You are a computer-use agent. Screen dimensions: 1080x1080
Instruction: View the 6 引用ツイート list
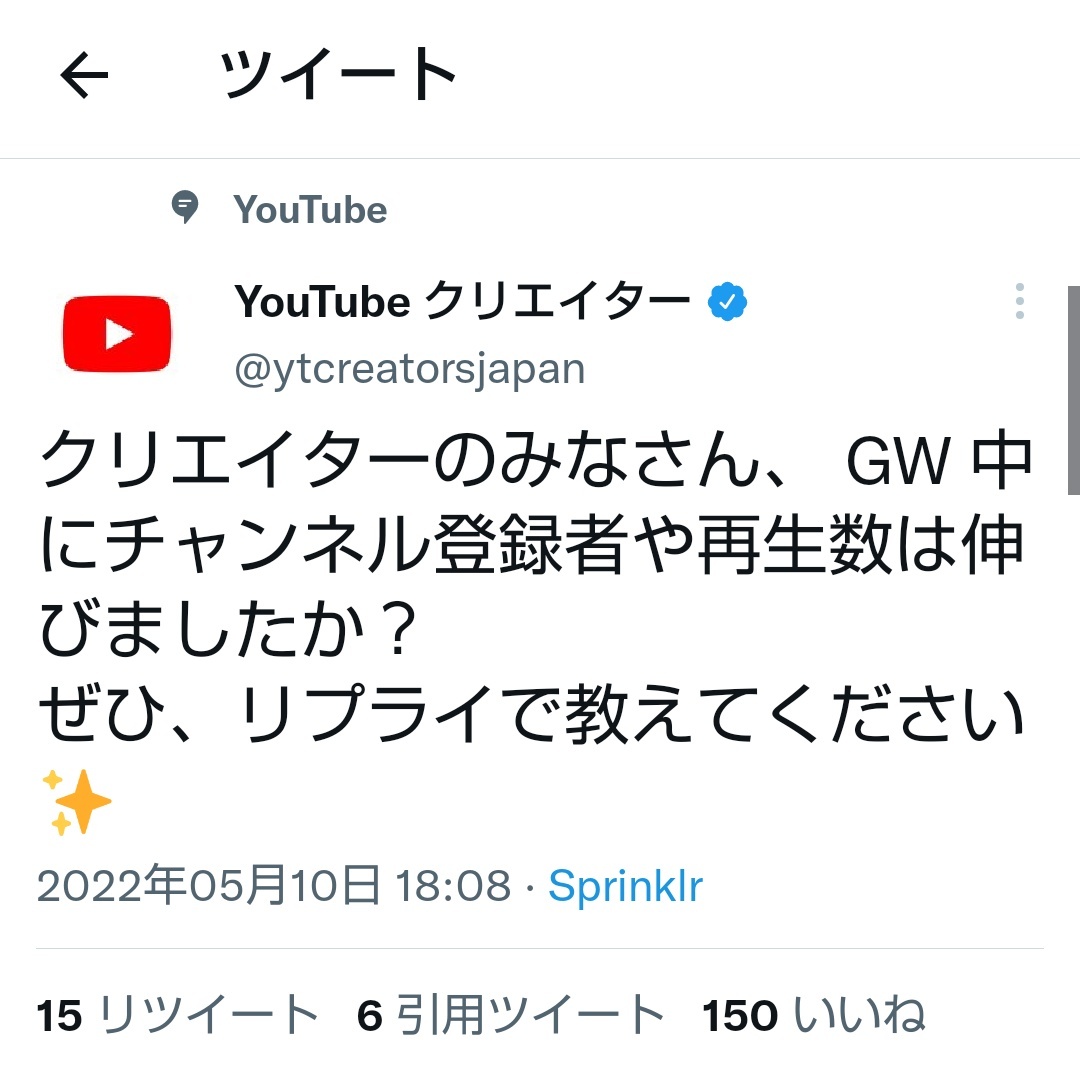point(510,1015)
